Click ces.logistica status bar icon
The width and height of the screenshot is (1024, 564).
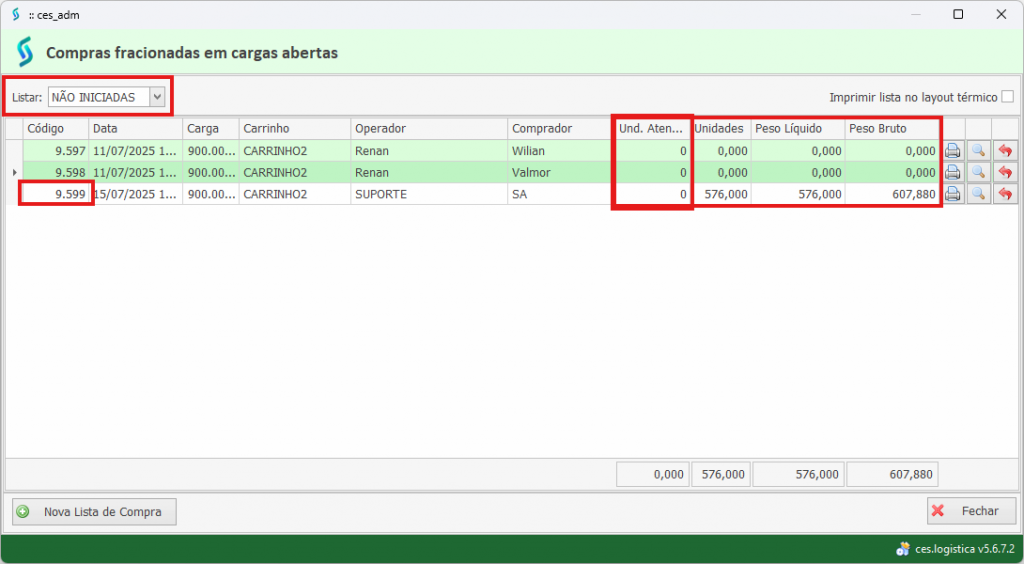[903, 549]
